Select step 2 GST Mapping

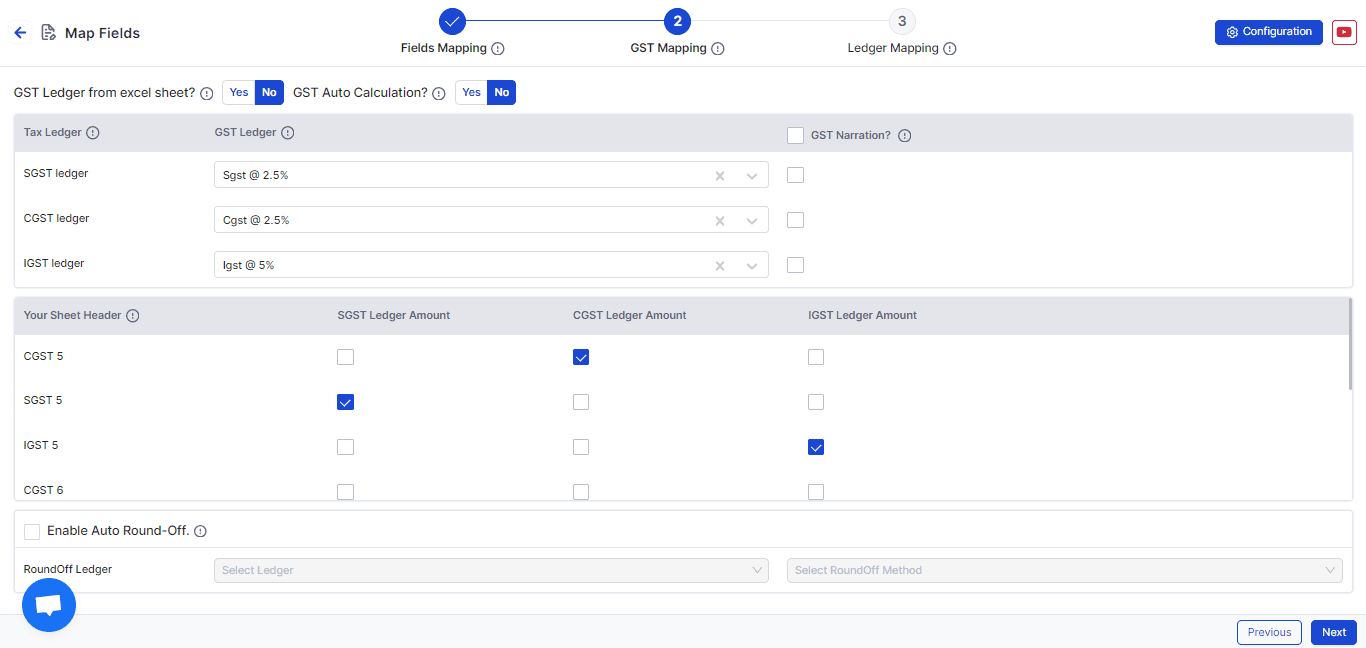[677, 21]
